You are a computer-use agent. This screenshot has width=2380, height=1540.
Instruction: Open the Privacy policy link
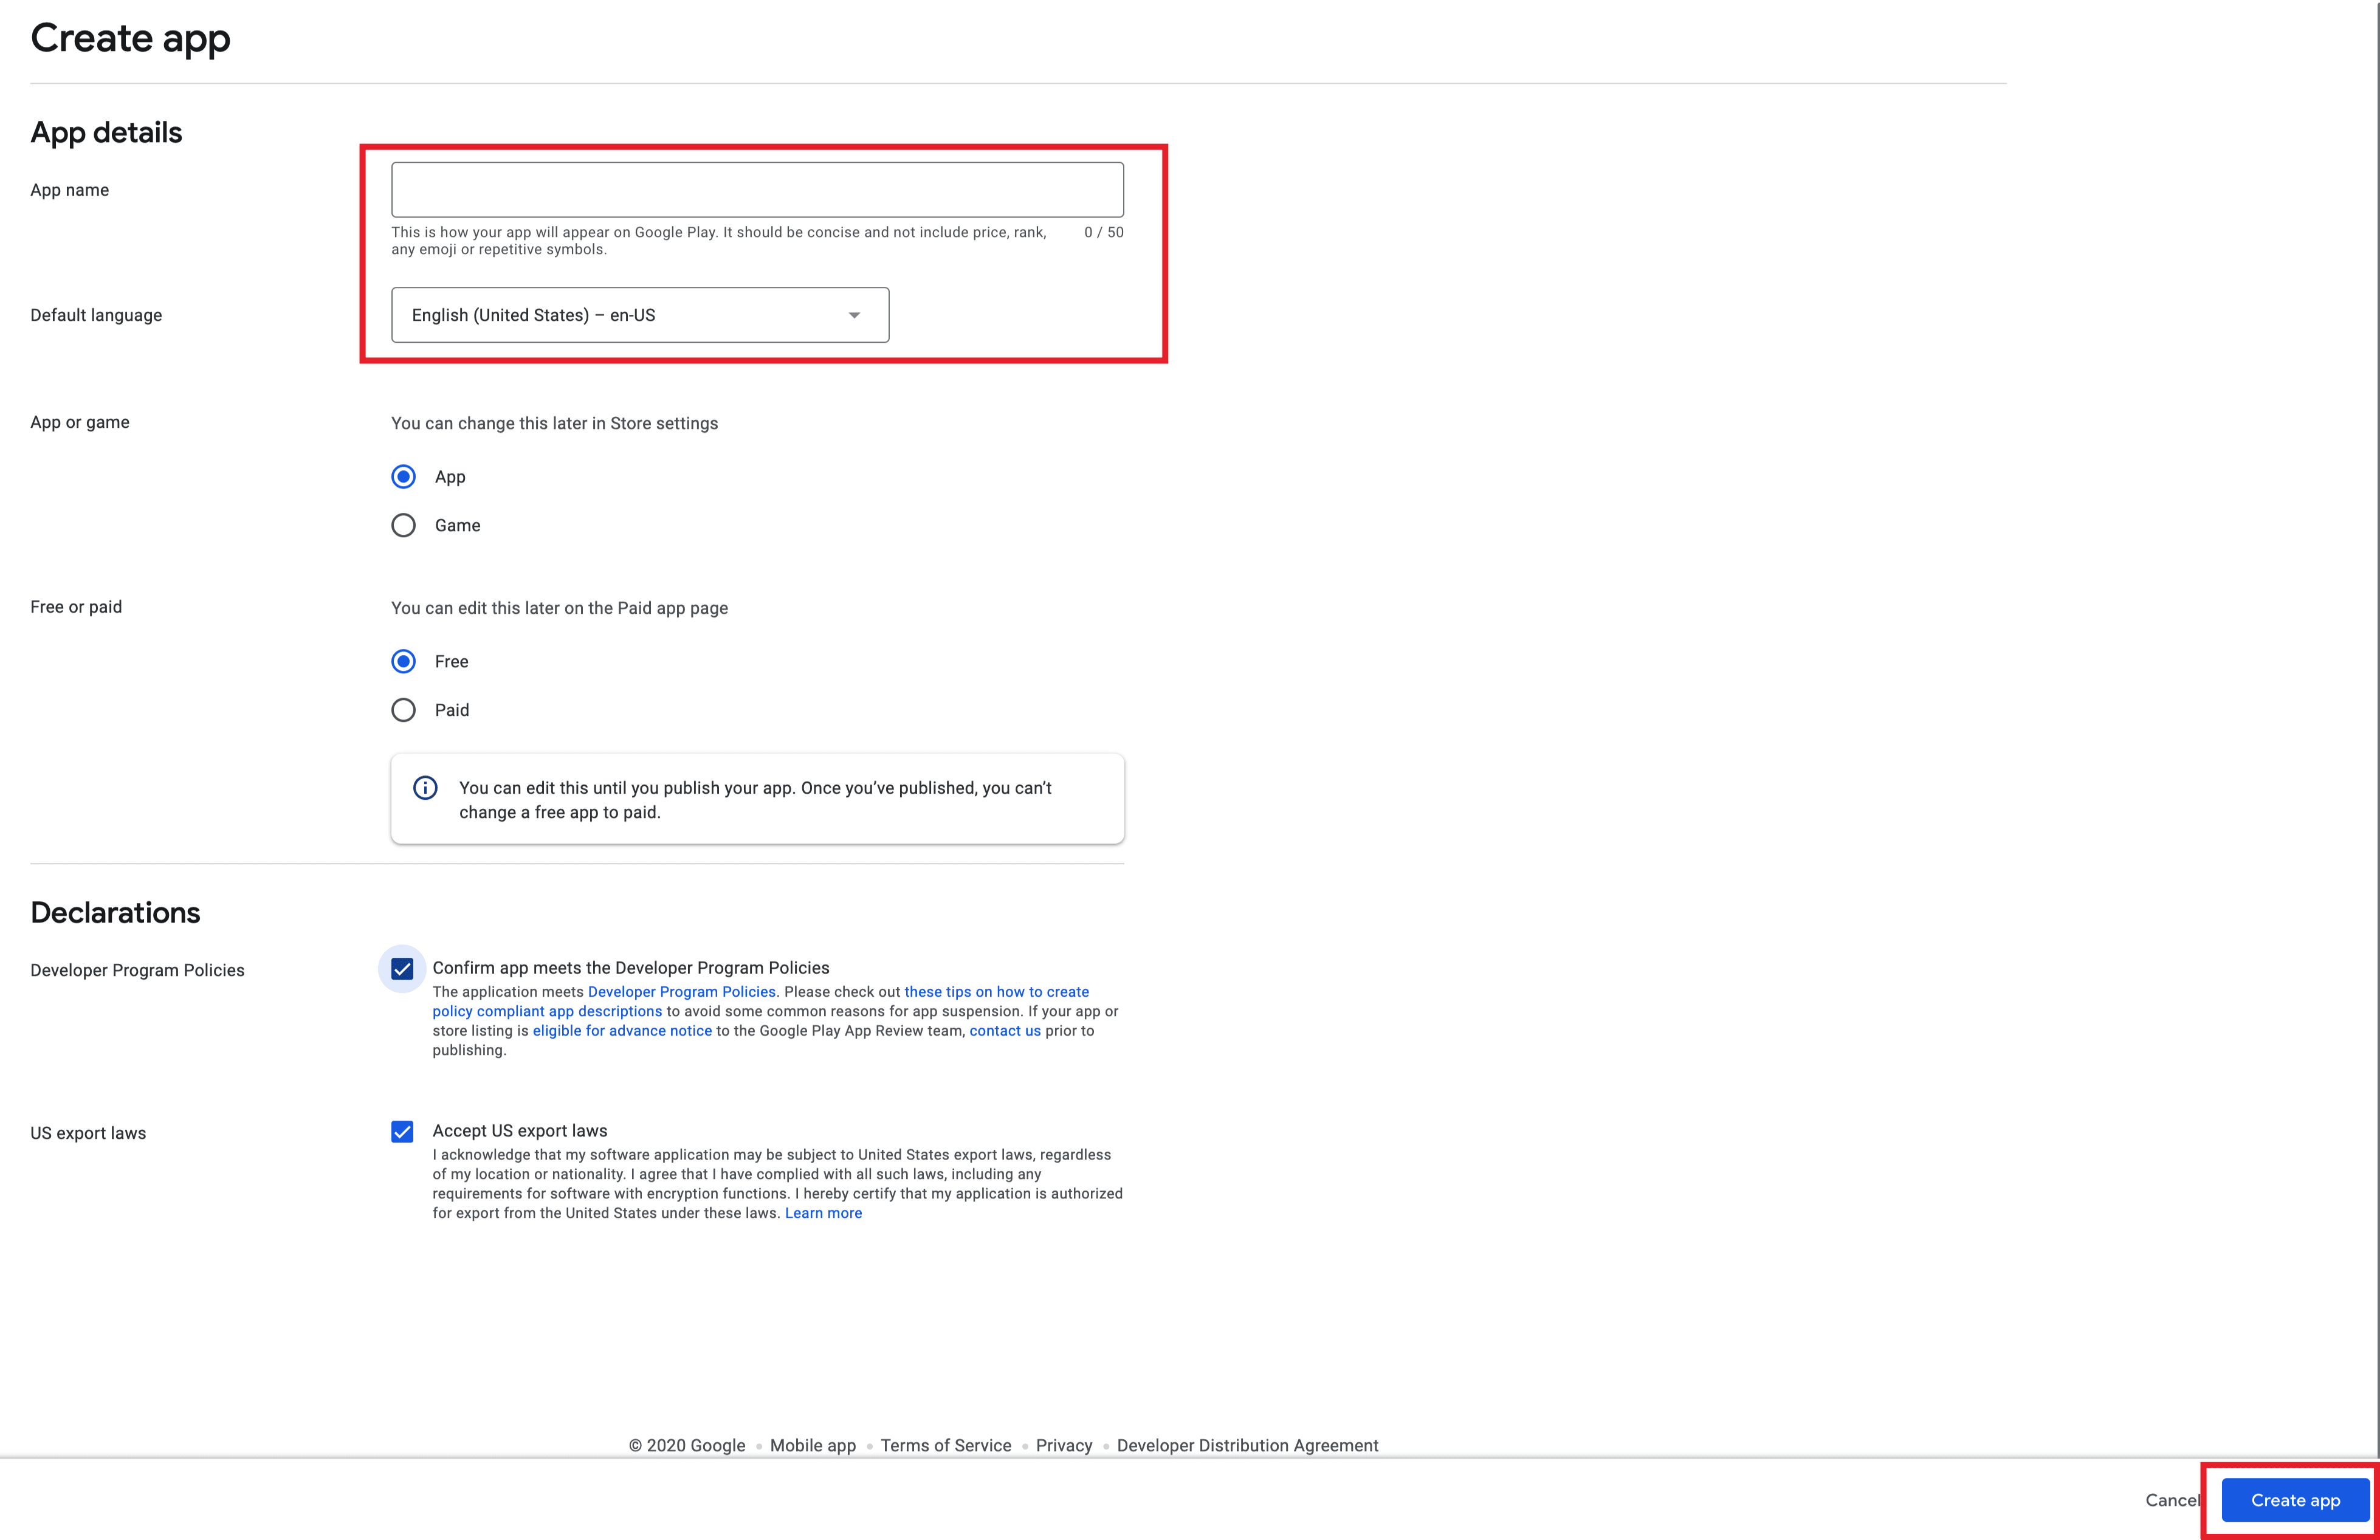1063,1445
